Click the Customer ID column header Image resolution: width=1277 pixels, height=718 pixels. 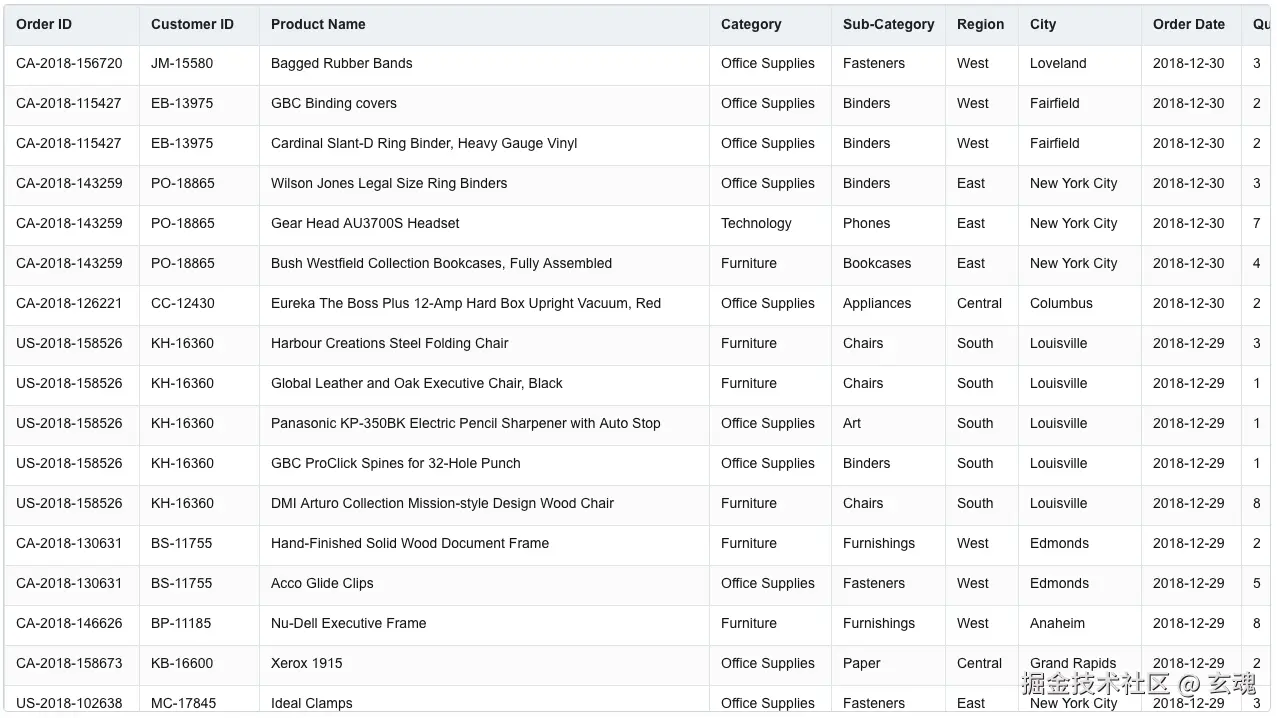(x=192, y=24)
